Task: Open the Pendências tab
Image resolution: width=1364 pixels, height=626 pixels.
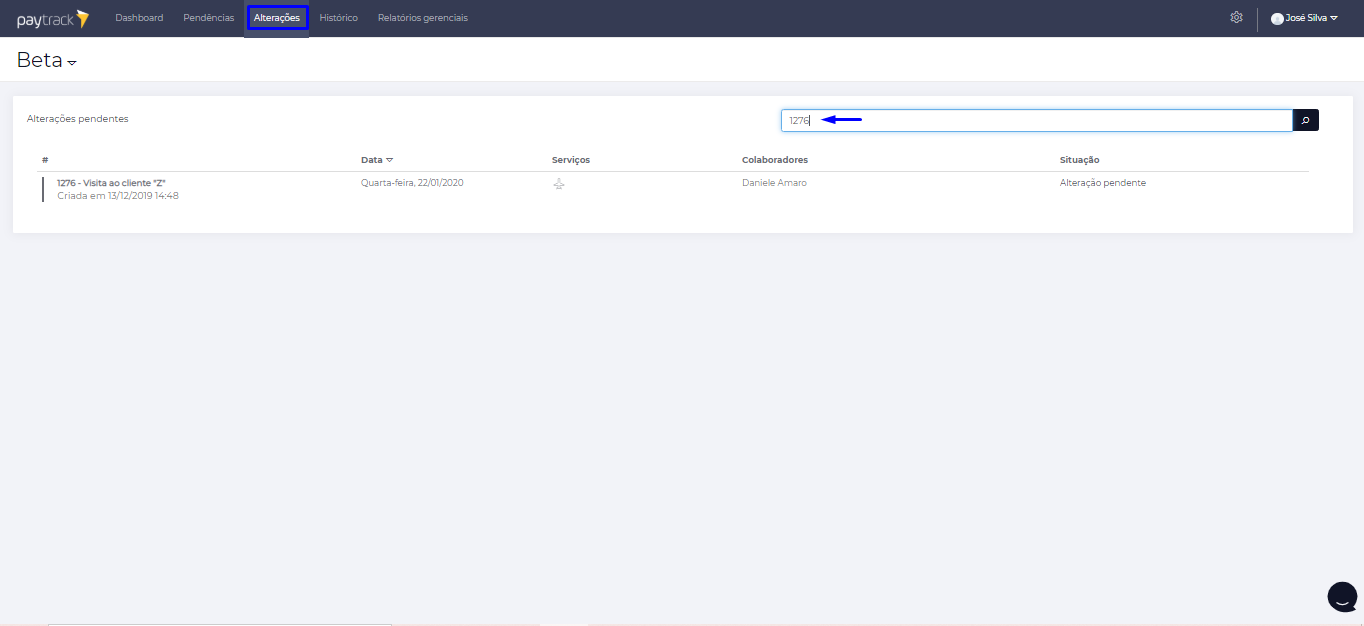Action: coord(208,18)
